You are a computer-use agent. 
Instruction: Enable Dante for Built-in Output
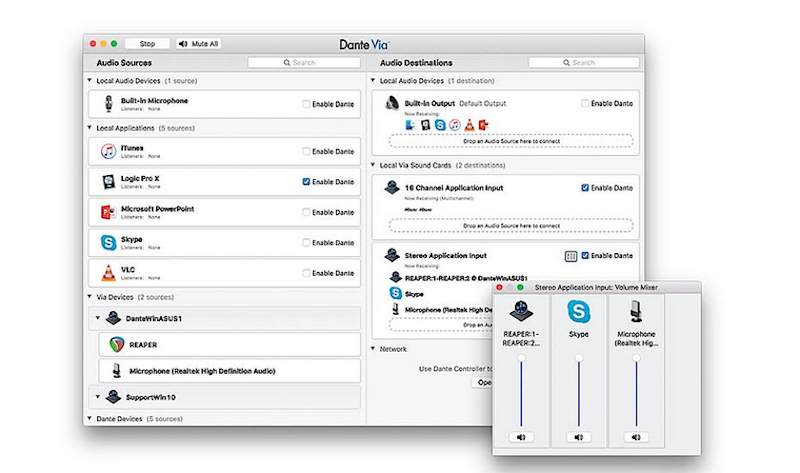pos(585,103)
